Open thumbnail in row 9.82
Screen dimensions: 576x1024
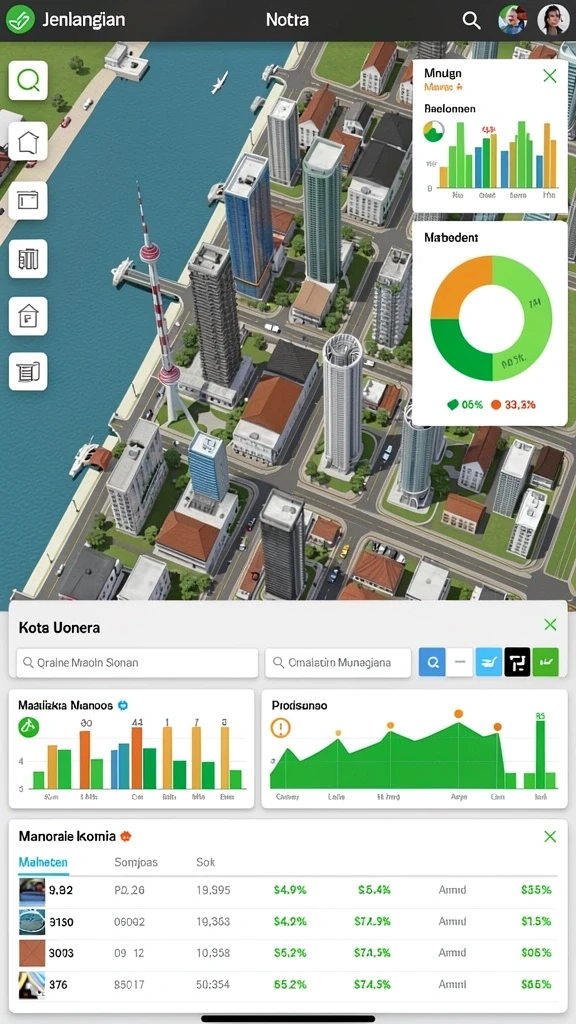pyautogui.click(x=32, y=890)
